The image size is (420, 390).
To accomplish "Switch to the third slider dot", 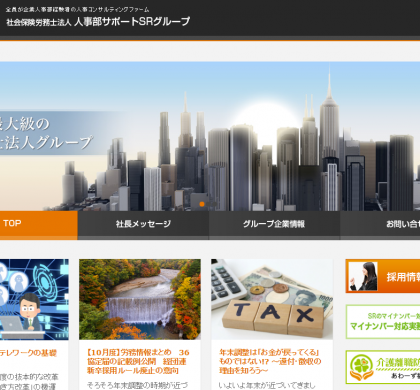I will coord(215,204).
